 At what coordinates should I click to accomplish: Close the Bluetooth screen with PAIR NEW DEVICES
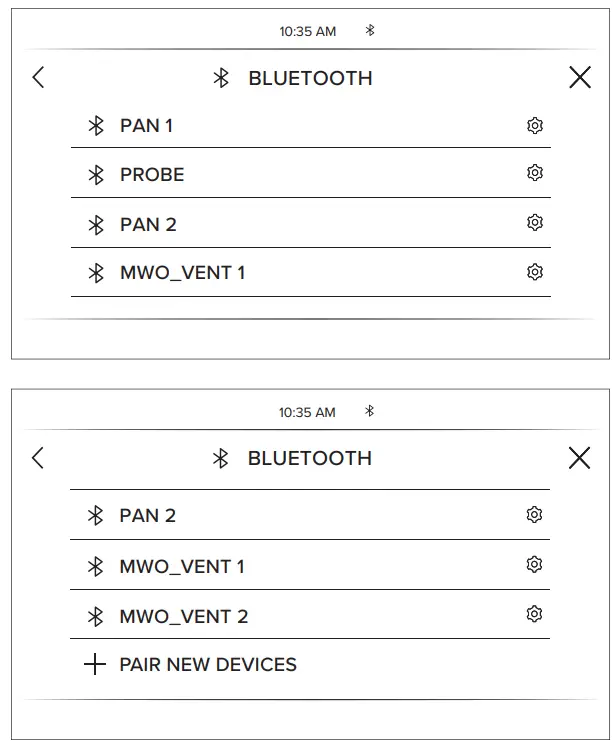(x=579, y=458)
